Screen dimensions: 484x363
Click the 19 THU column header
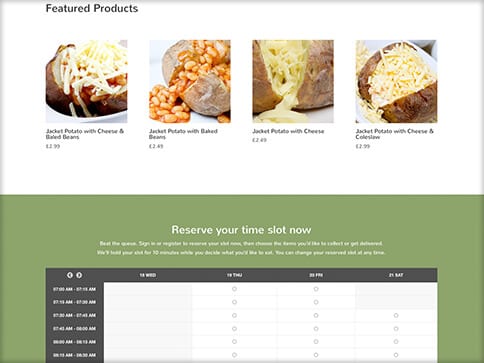234,275
